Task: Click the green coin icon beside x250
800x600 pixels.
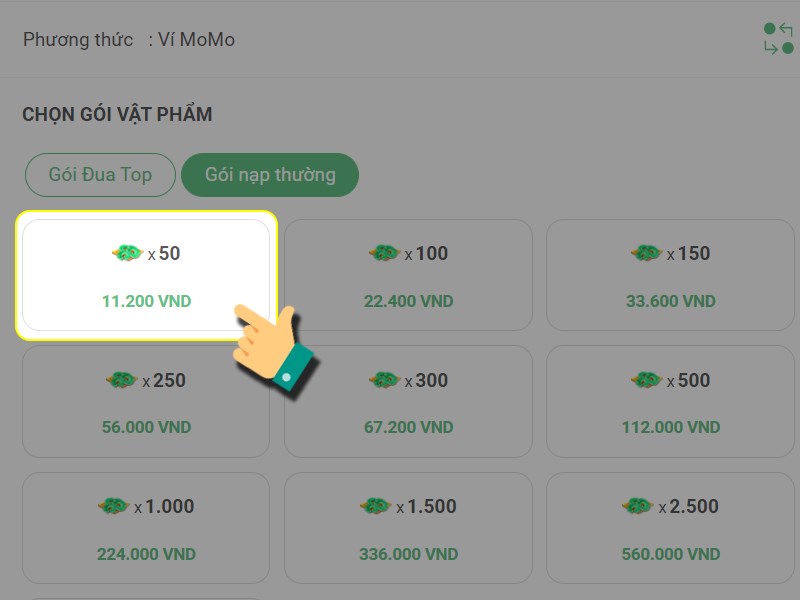Action: coord(121,380)
